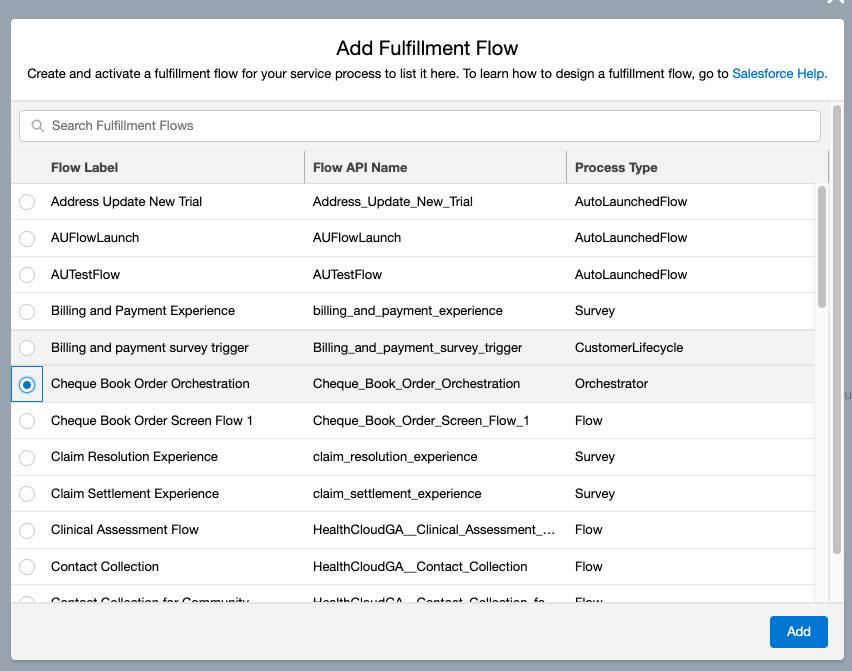
Task: Click the Add button
Action: (798, 631)
